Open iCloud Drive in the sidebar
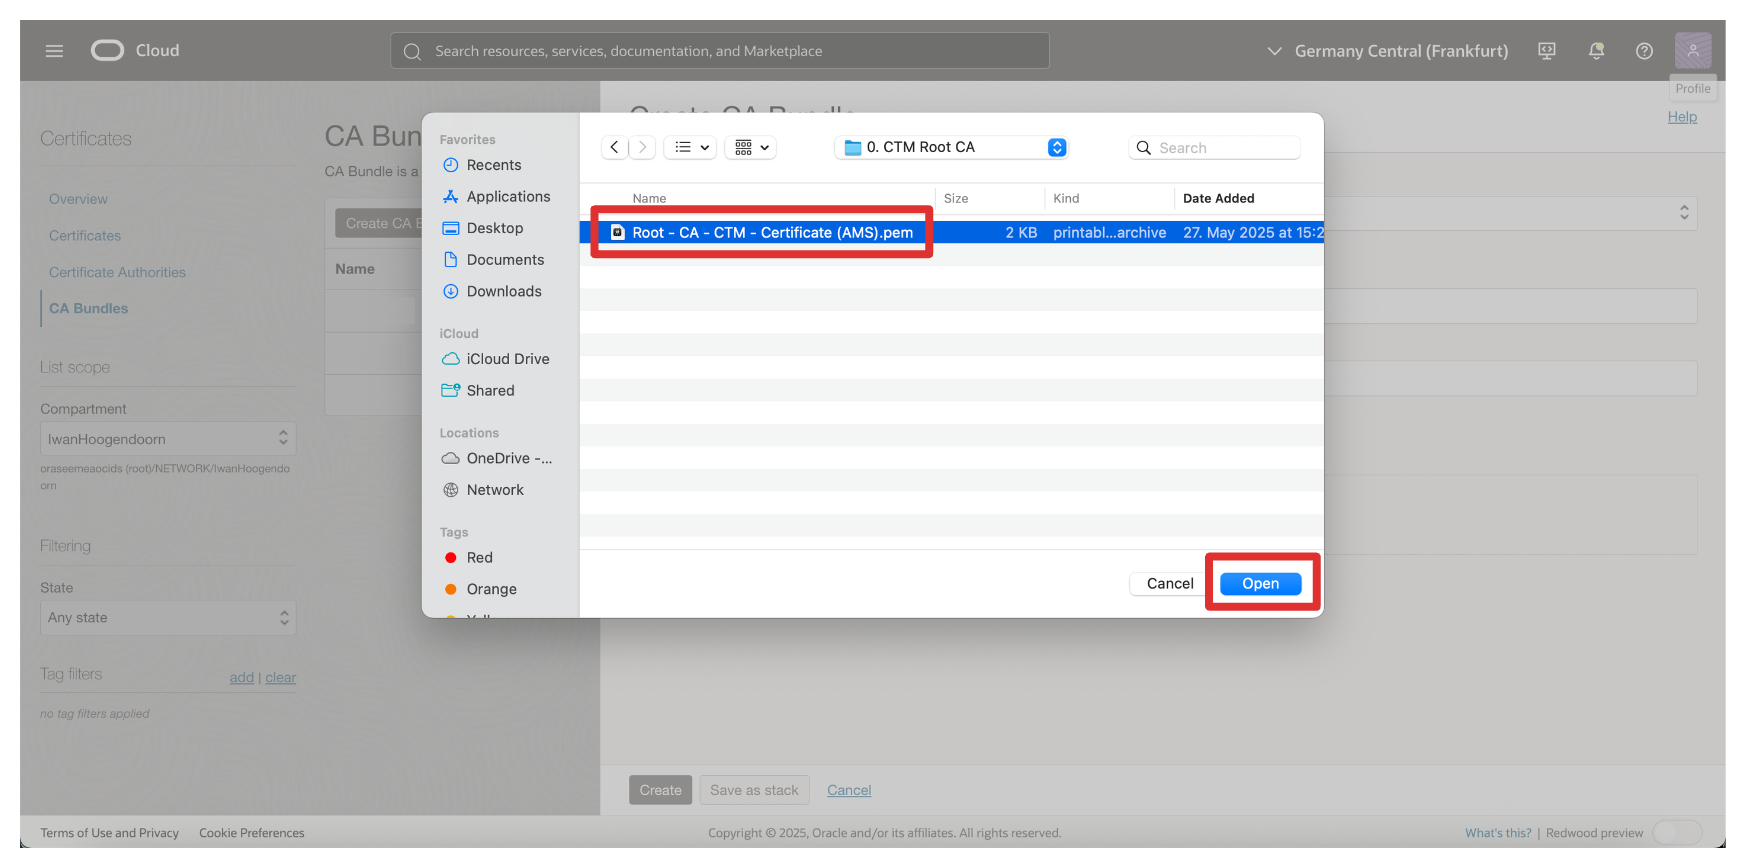 [x=507, y=359]
